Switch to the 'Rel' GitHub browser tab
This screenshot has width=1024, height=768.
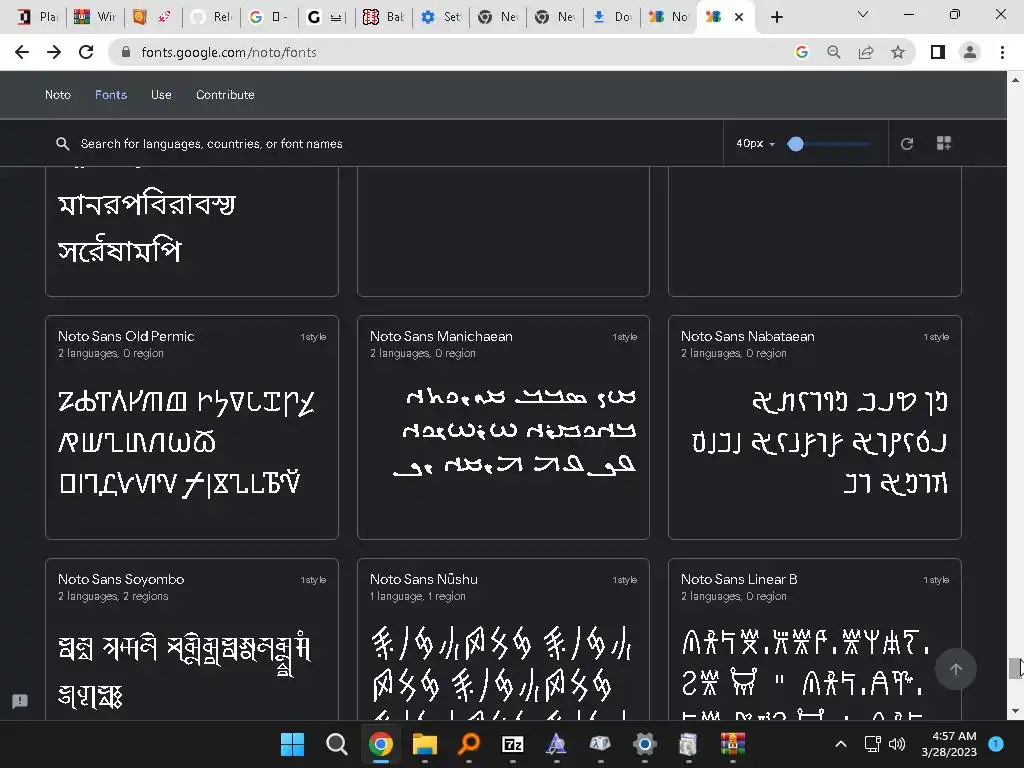click(212, 17)
